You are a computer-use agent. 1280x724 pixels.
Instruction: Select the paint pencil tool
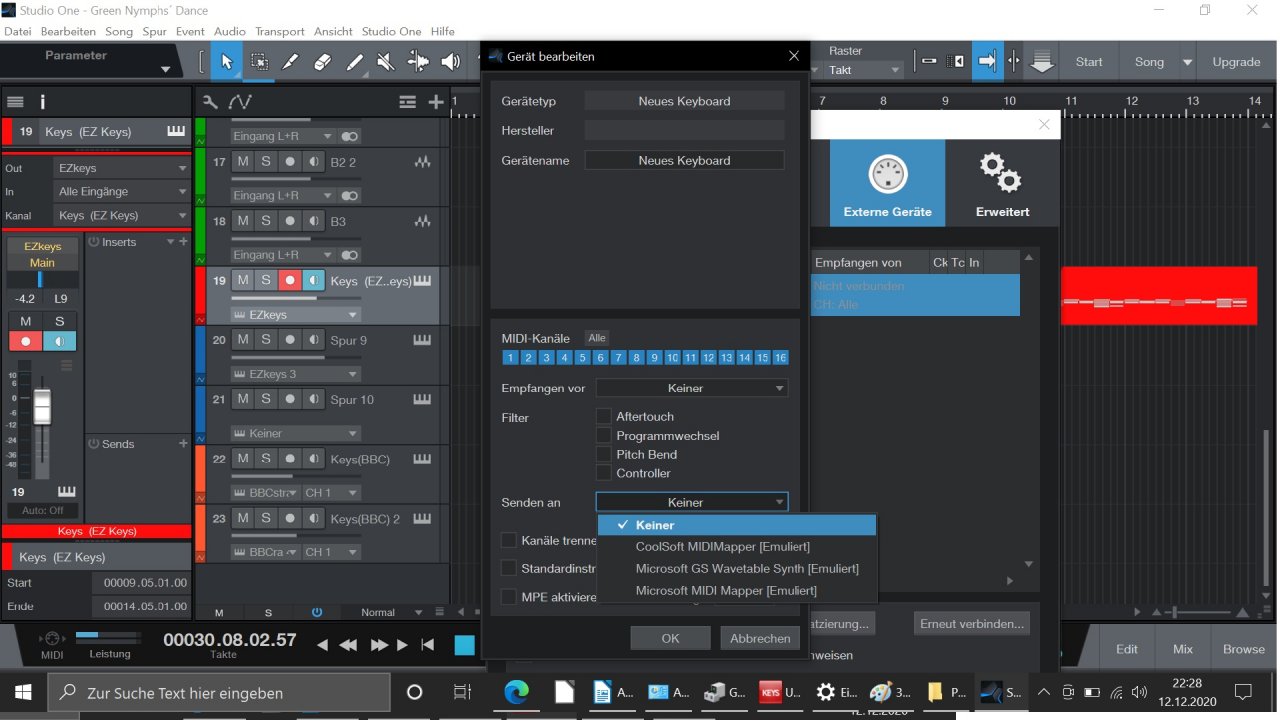pos(354,62)
